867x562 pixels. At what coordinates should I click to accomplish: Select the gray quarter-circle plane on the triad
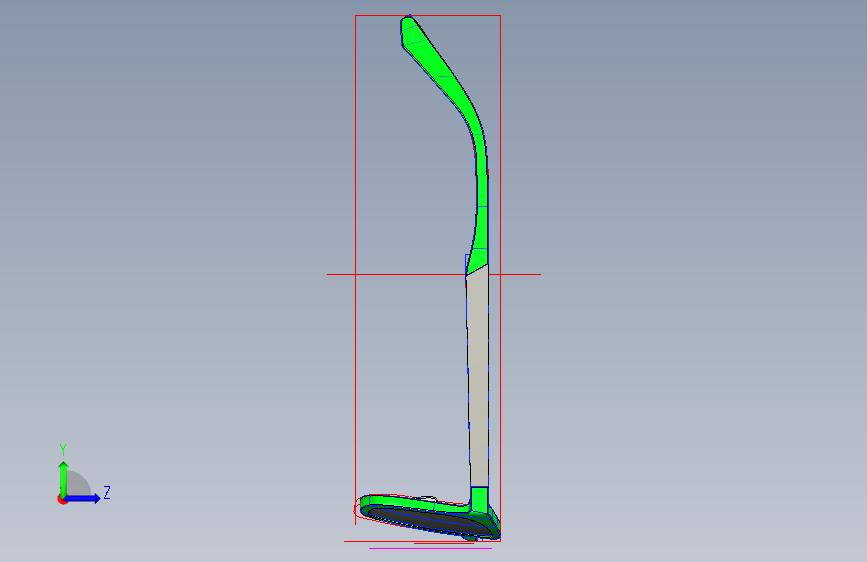[78, 483]
